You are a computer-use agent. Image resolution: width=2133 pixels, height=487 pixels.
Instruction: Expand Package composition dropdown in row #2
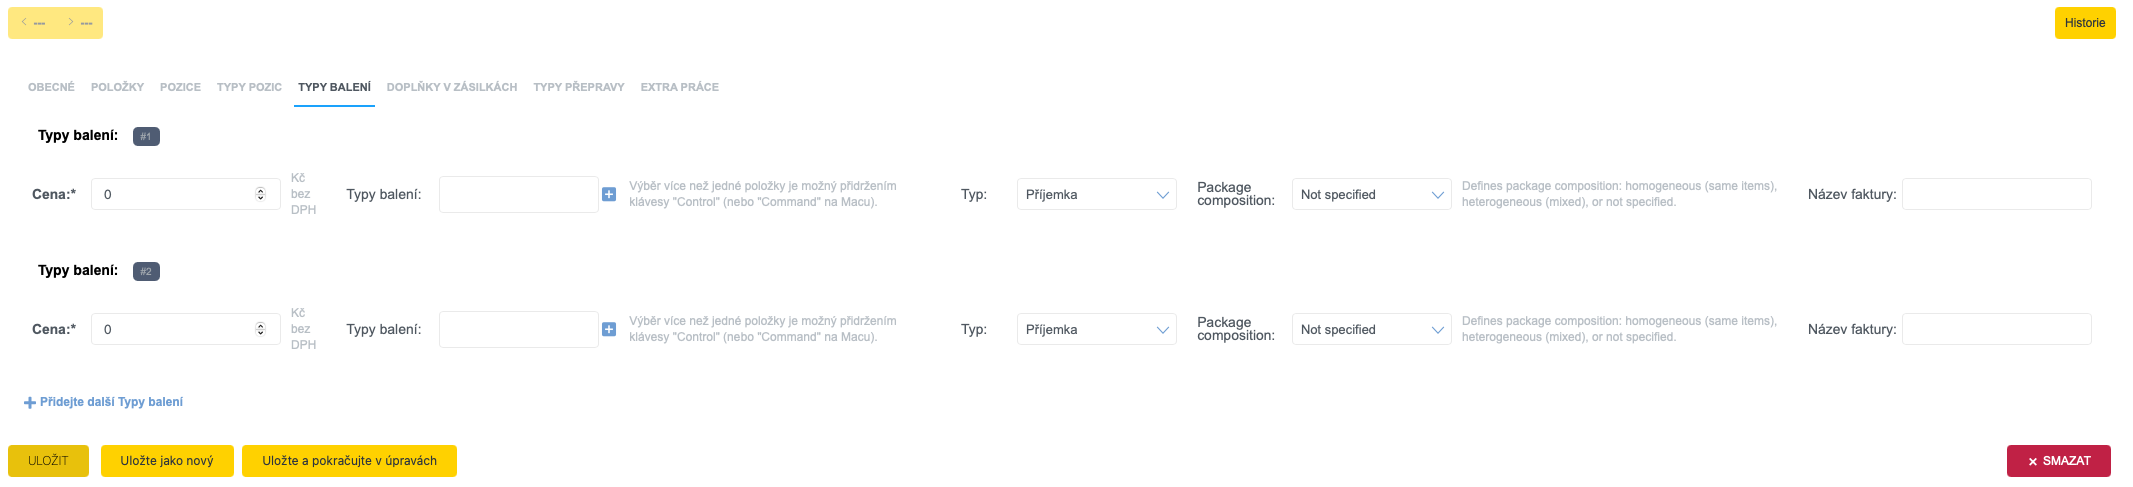coord(1371,329)
